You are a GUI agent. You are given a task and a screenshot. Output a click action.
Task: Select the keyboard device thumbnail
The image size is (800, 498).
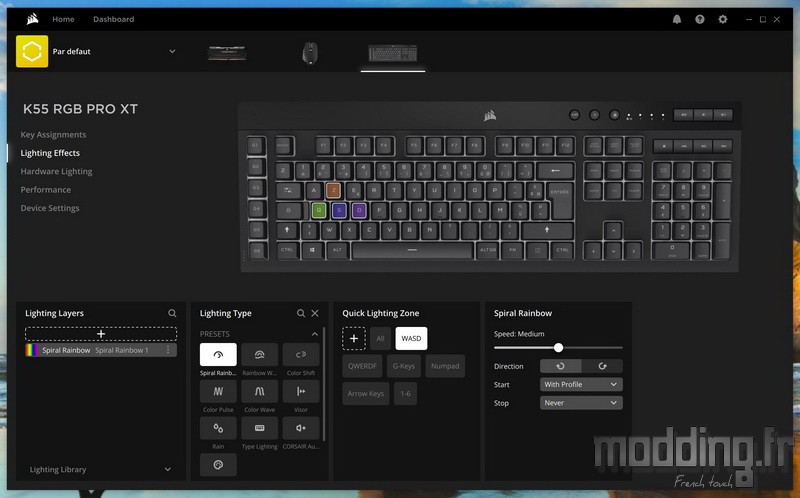(392, 53)
